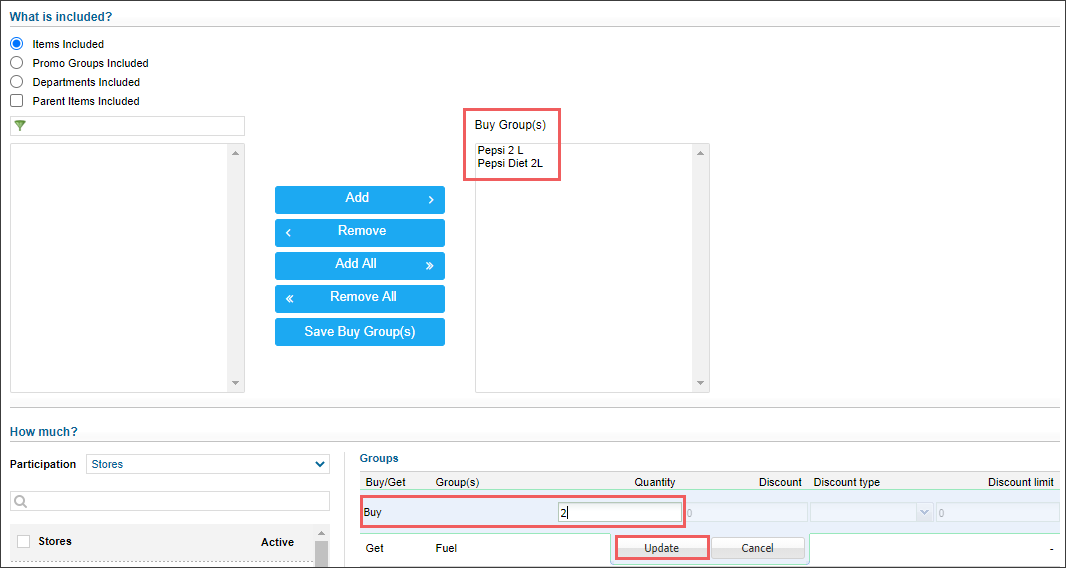Click the Add All button

coord(360,265)
